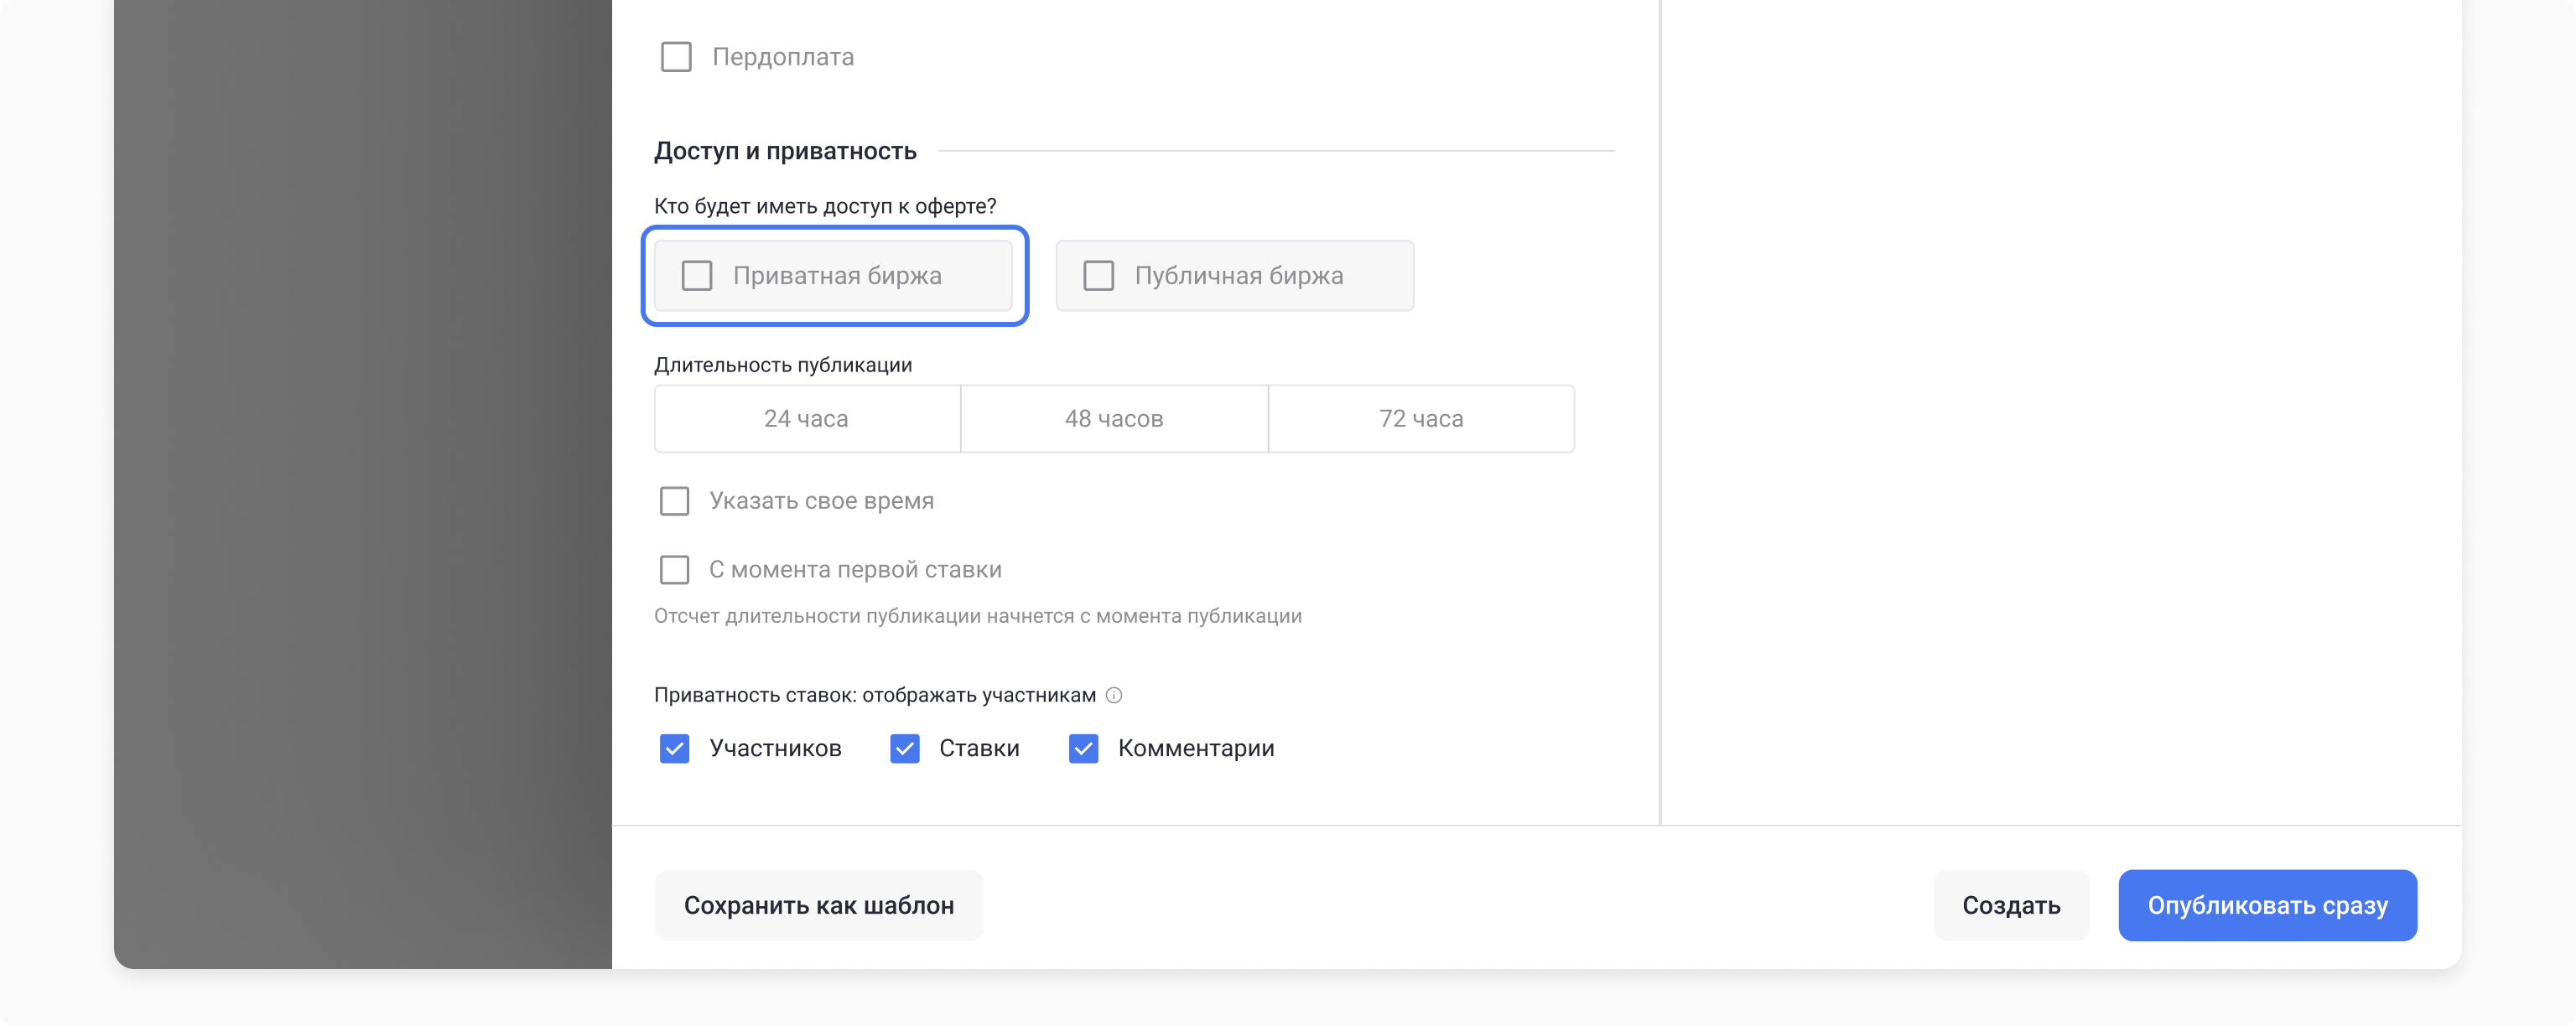Click the Сохранить как шаблон button
Viewport: 2576px width, 1026px height.
tap(818, 905)
